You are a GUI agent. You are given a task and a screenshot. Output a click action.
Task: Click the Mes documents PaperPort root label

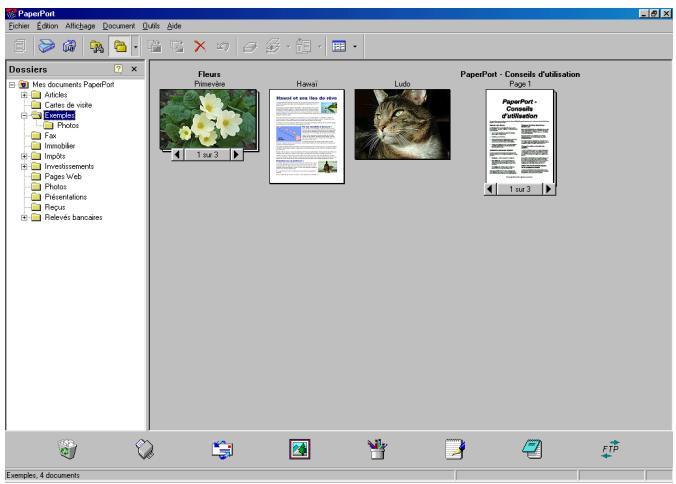coord(73,84)
